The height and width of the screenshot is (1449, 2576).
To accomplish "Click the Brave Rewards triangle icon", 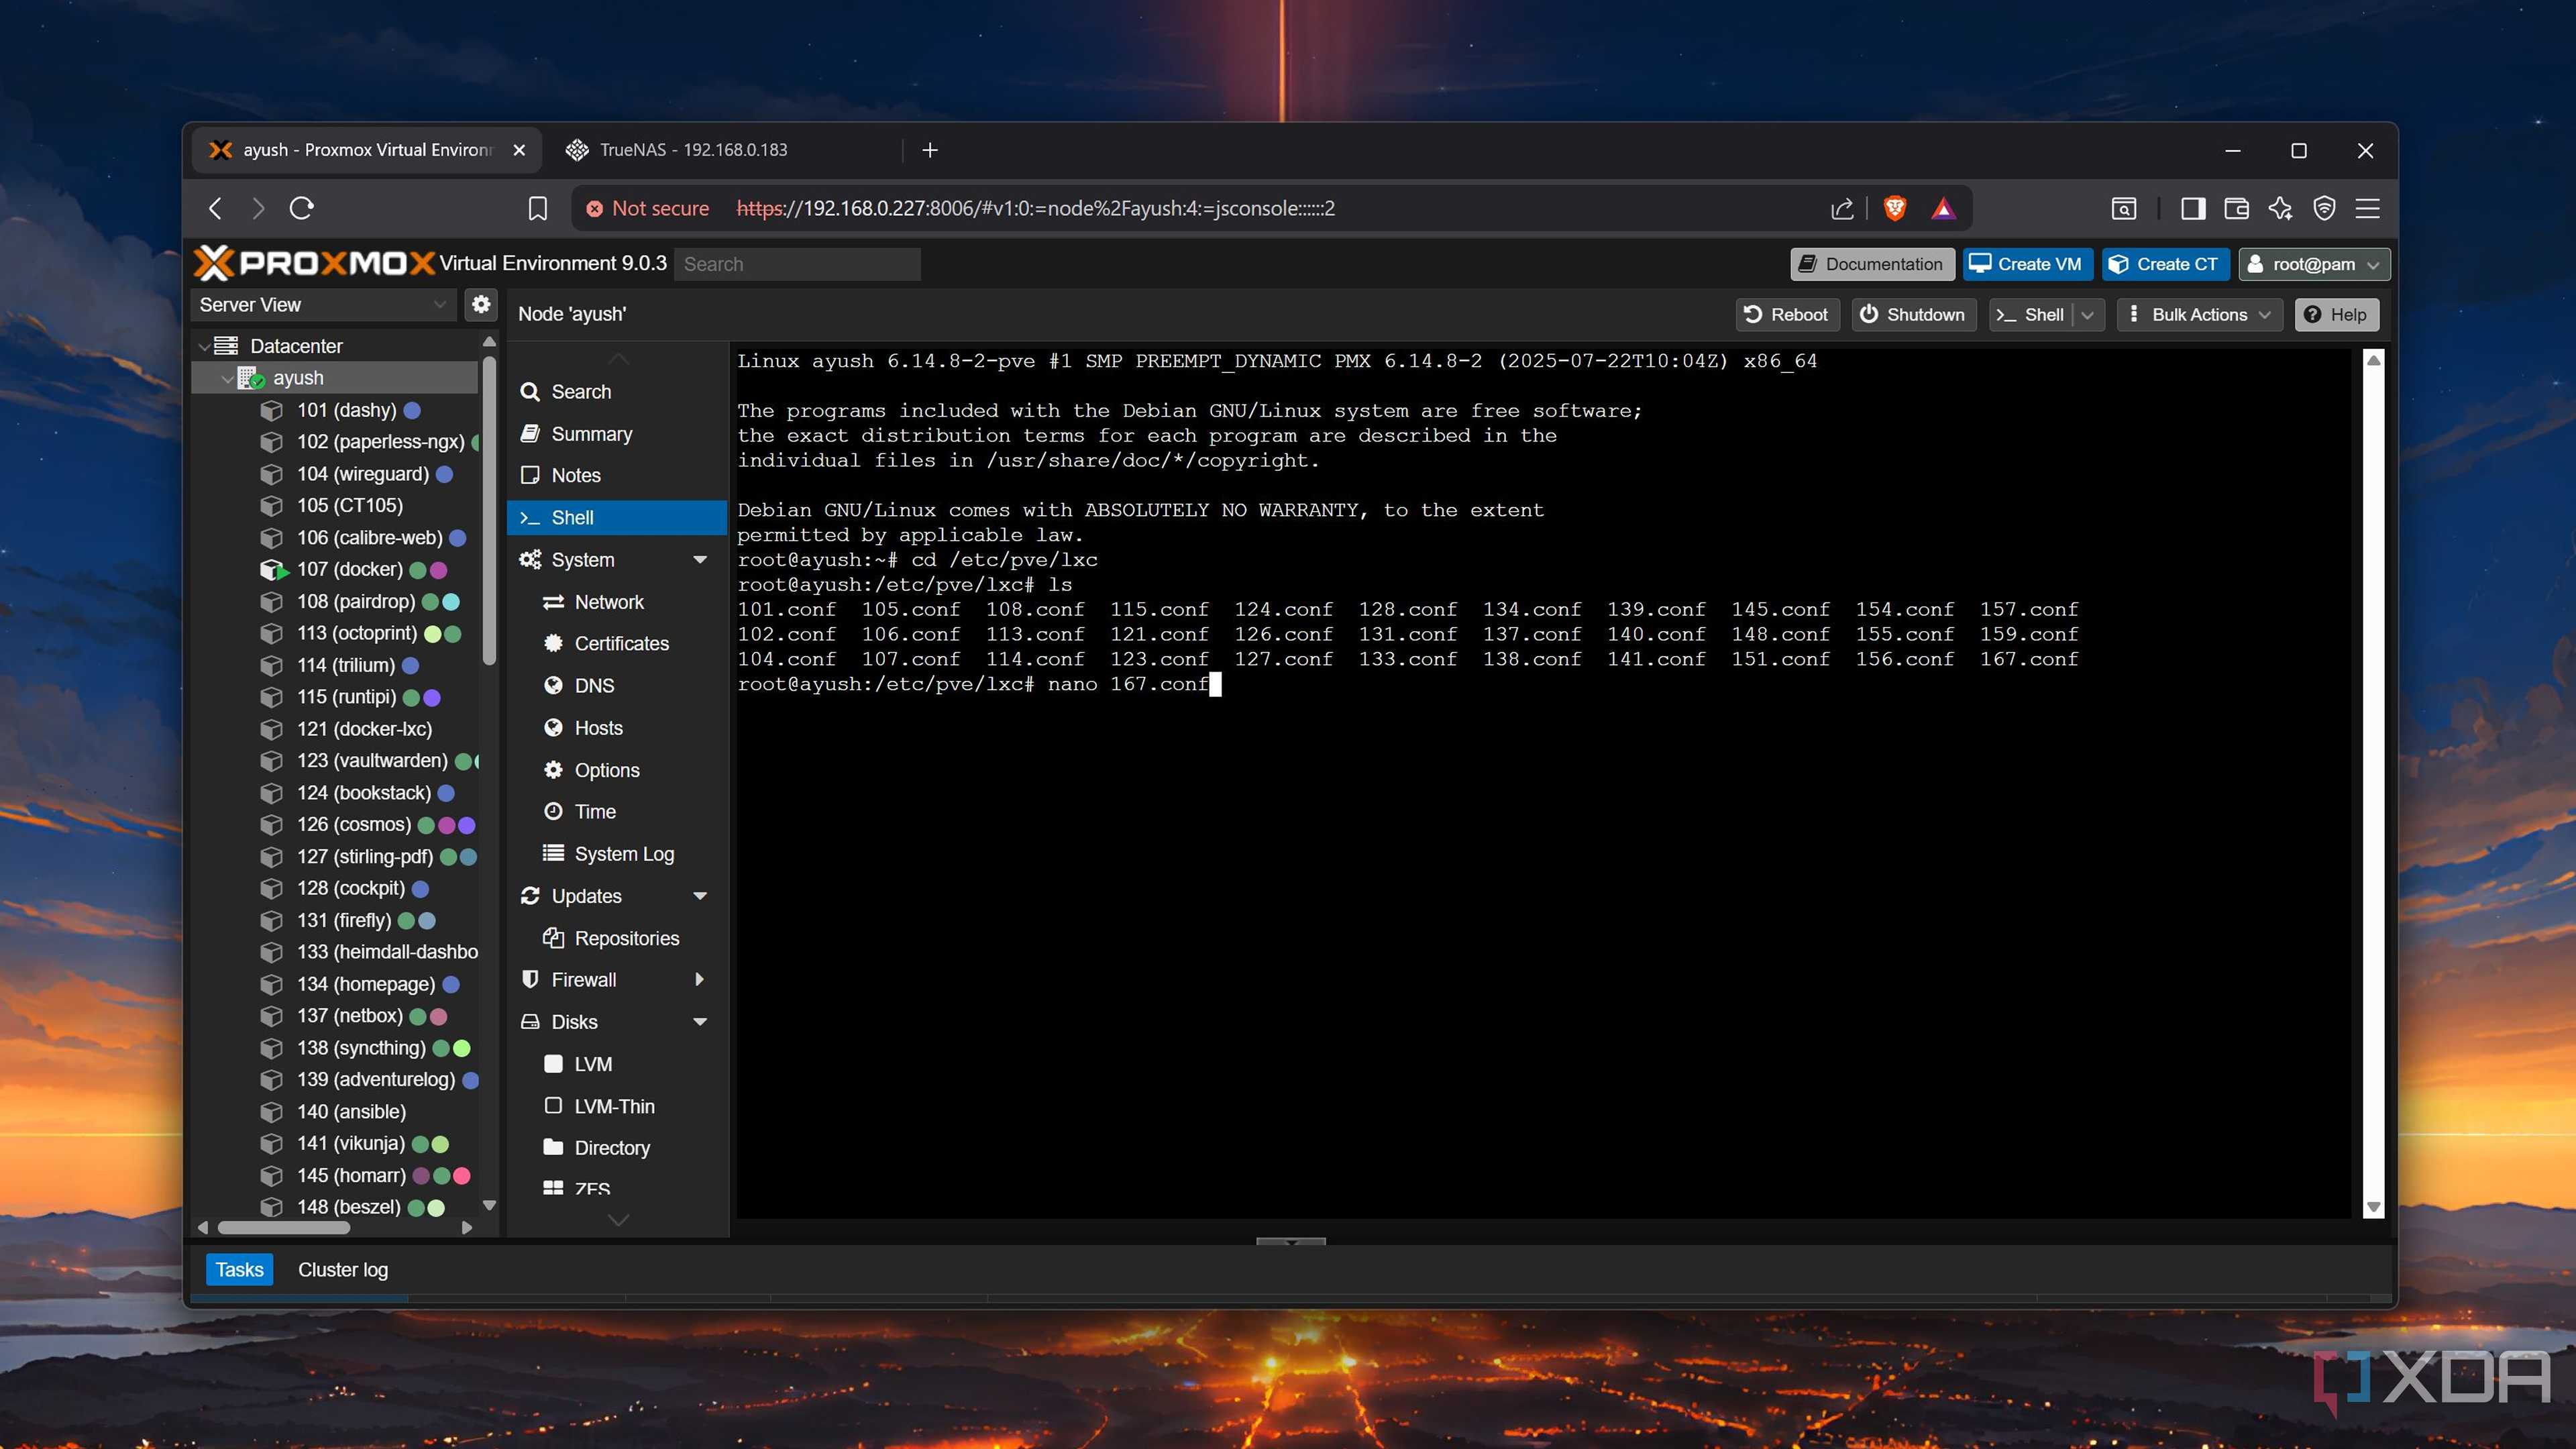I will point(1942,208).
